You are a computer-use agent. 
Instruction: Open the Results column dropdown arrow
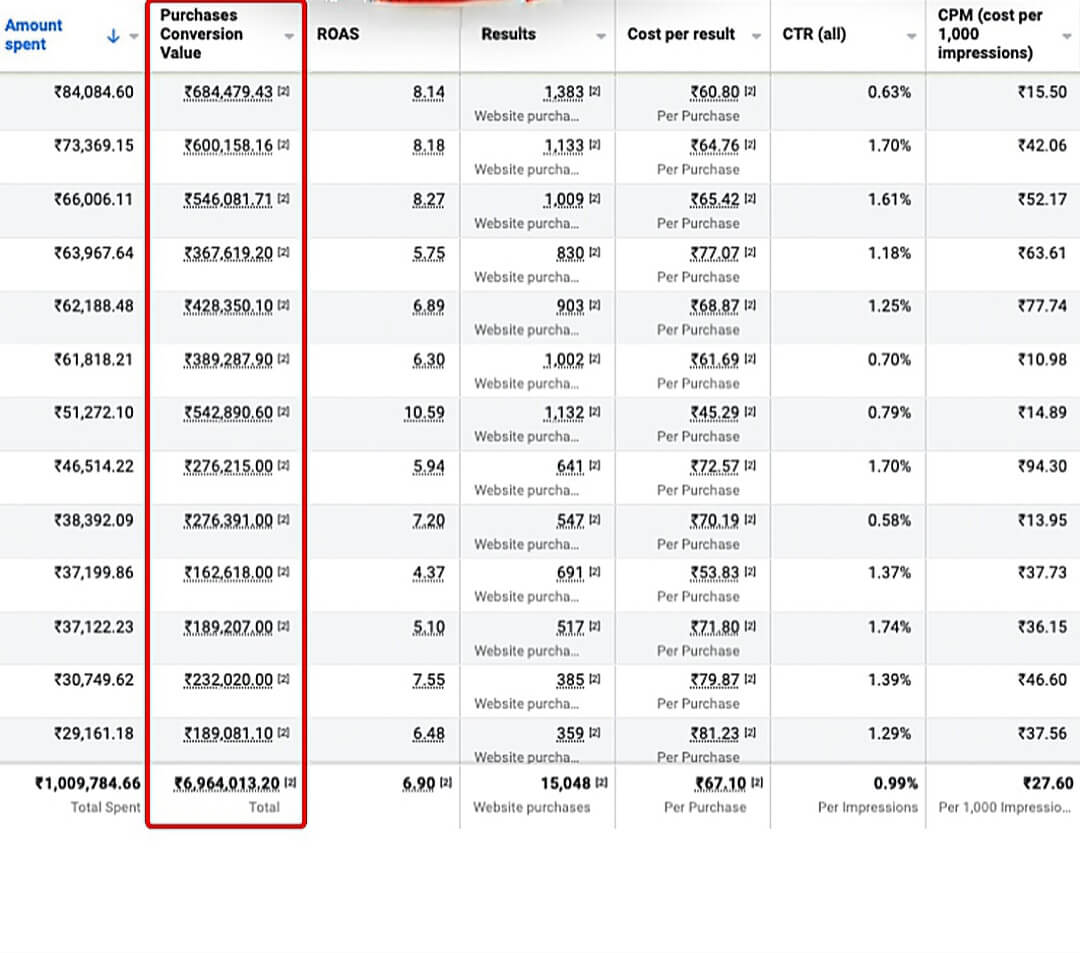601,36
